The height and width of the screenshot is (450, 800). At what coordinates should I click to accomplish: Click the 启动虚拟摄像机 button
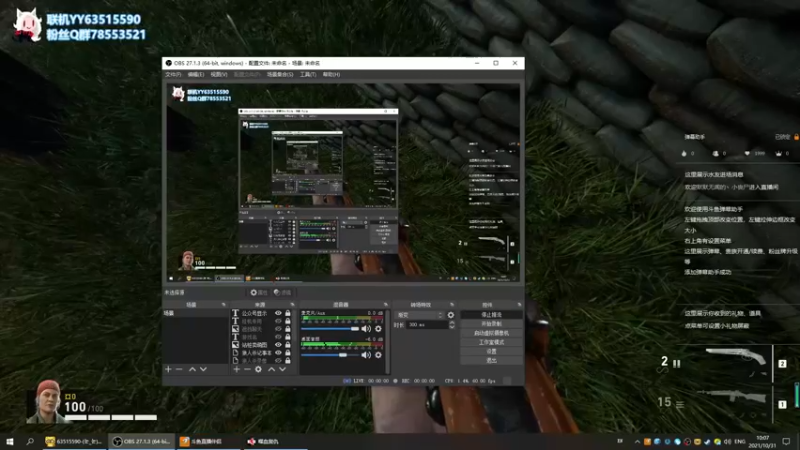[491, 333]
